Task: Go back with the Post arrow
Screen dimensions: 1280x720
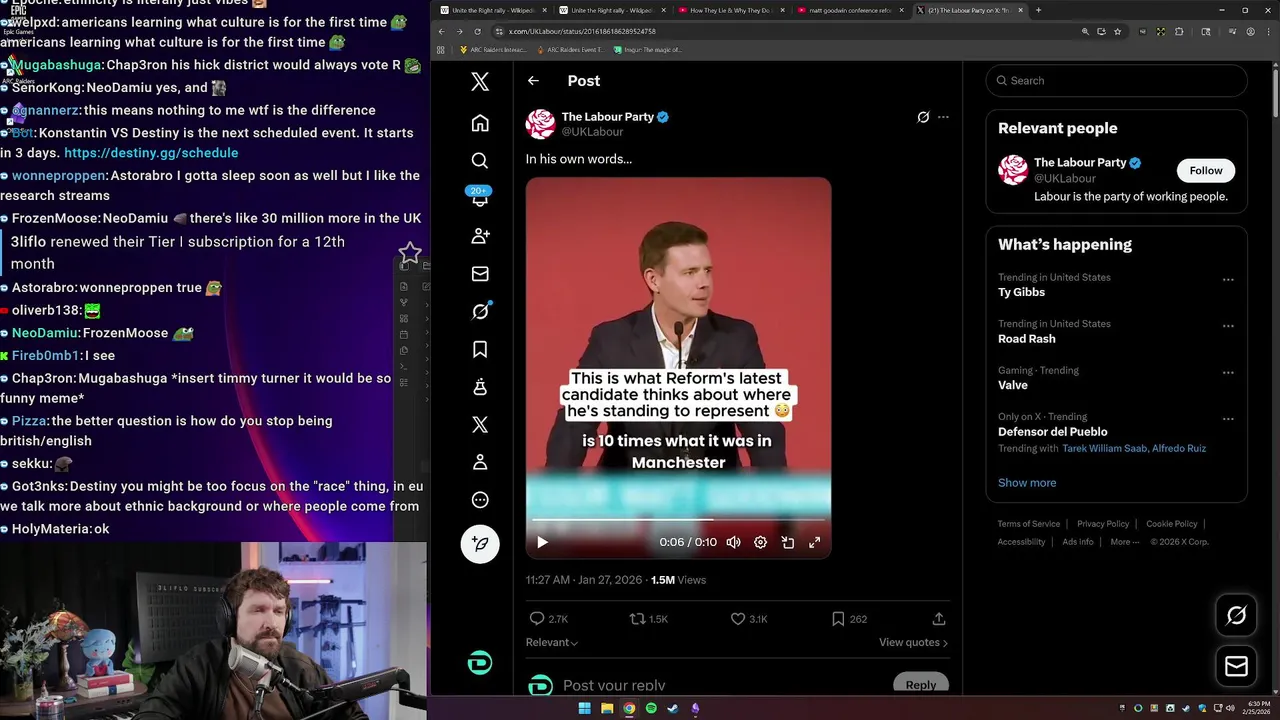Action: pos(533,81)
